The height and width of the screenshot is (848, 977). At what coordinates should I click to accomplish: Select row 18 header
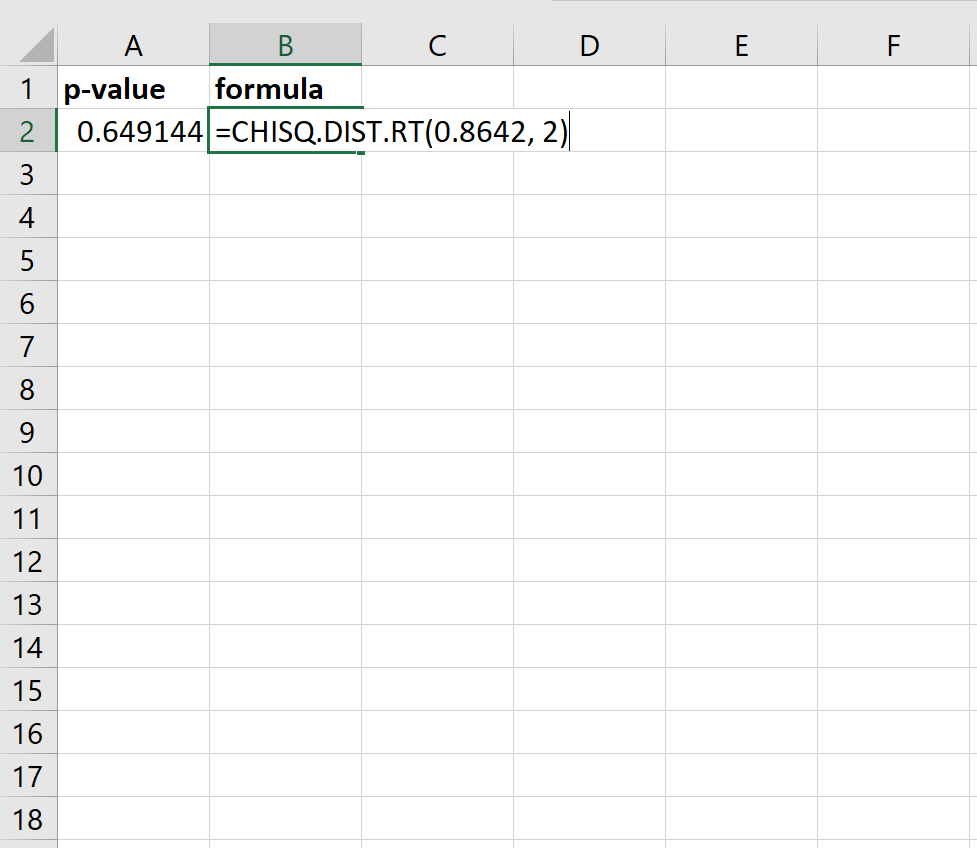tap(28, 819)
